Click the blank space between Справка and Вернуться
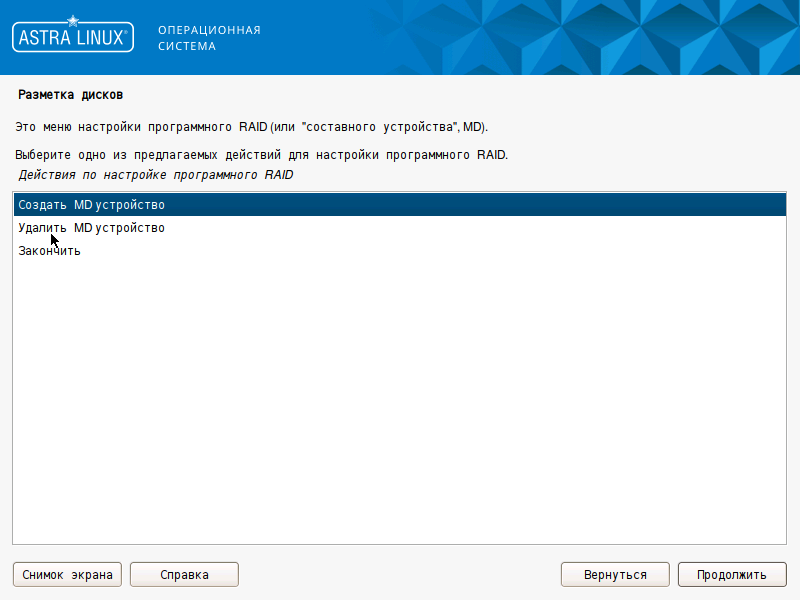This screenshot has height=600, width=800. pyautogui.click(x=400, y=574)
